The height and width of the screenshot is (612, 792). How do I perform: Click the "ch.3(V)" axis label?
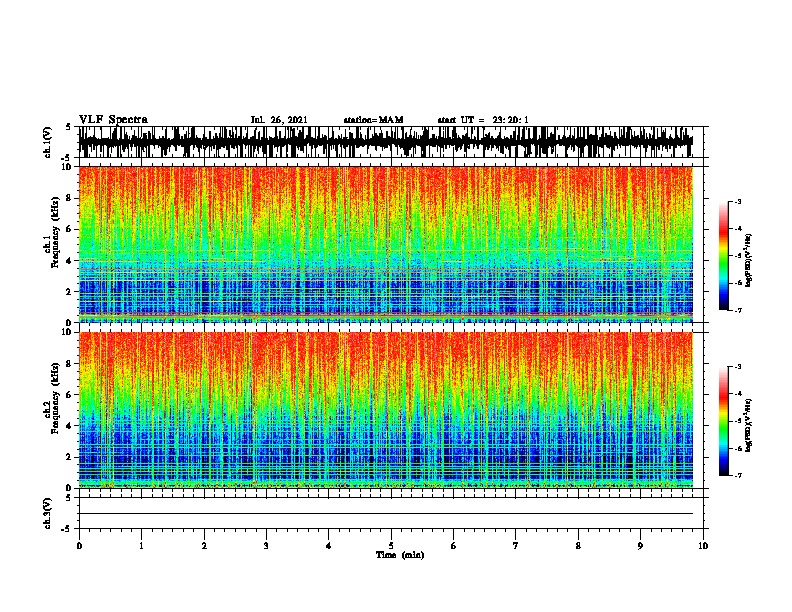(x=48, y=513)
